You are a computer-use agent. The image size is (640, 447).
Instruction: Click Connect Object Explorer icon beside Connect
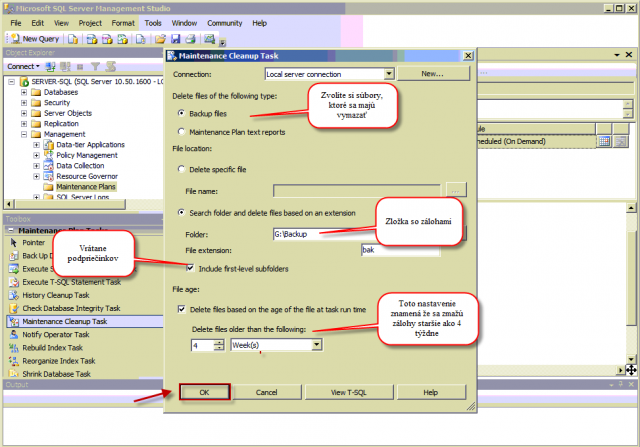click(51, 66)
